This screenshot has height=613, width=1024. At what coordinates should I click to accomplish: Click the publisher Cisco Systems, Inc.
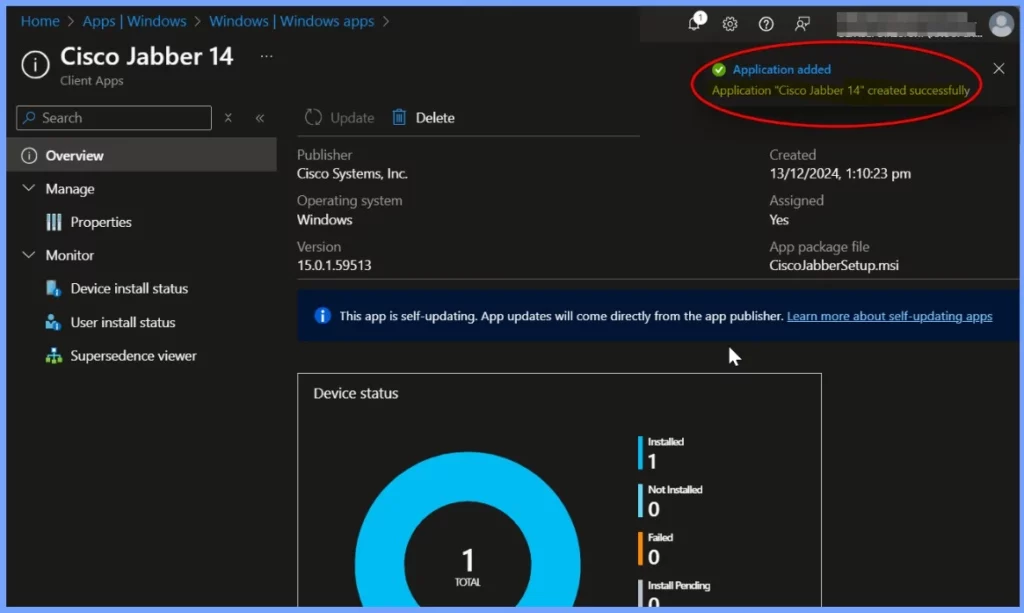click(x=352, y=174)
